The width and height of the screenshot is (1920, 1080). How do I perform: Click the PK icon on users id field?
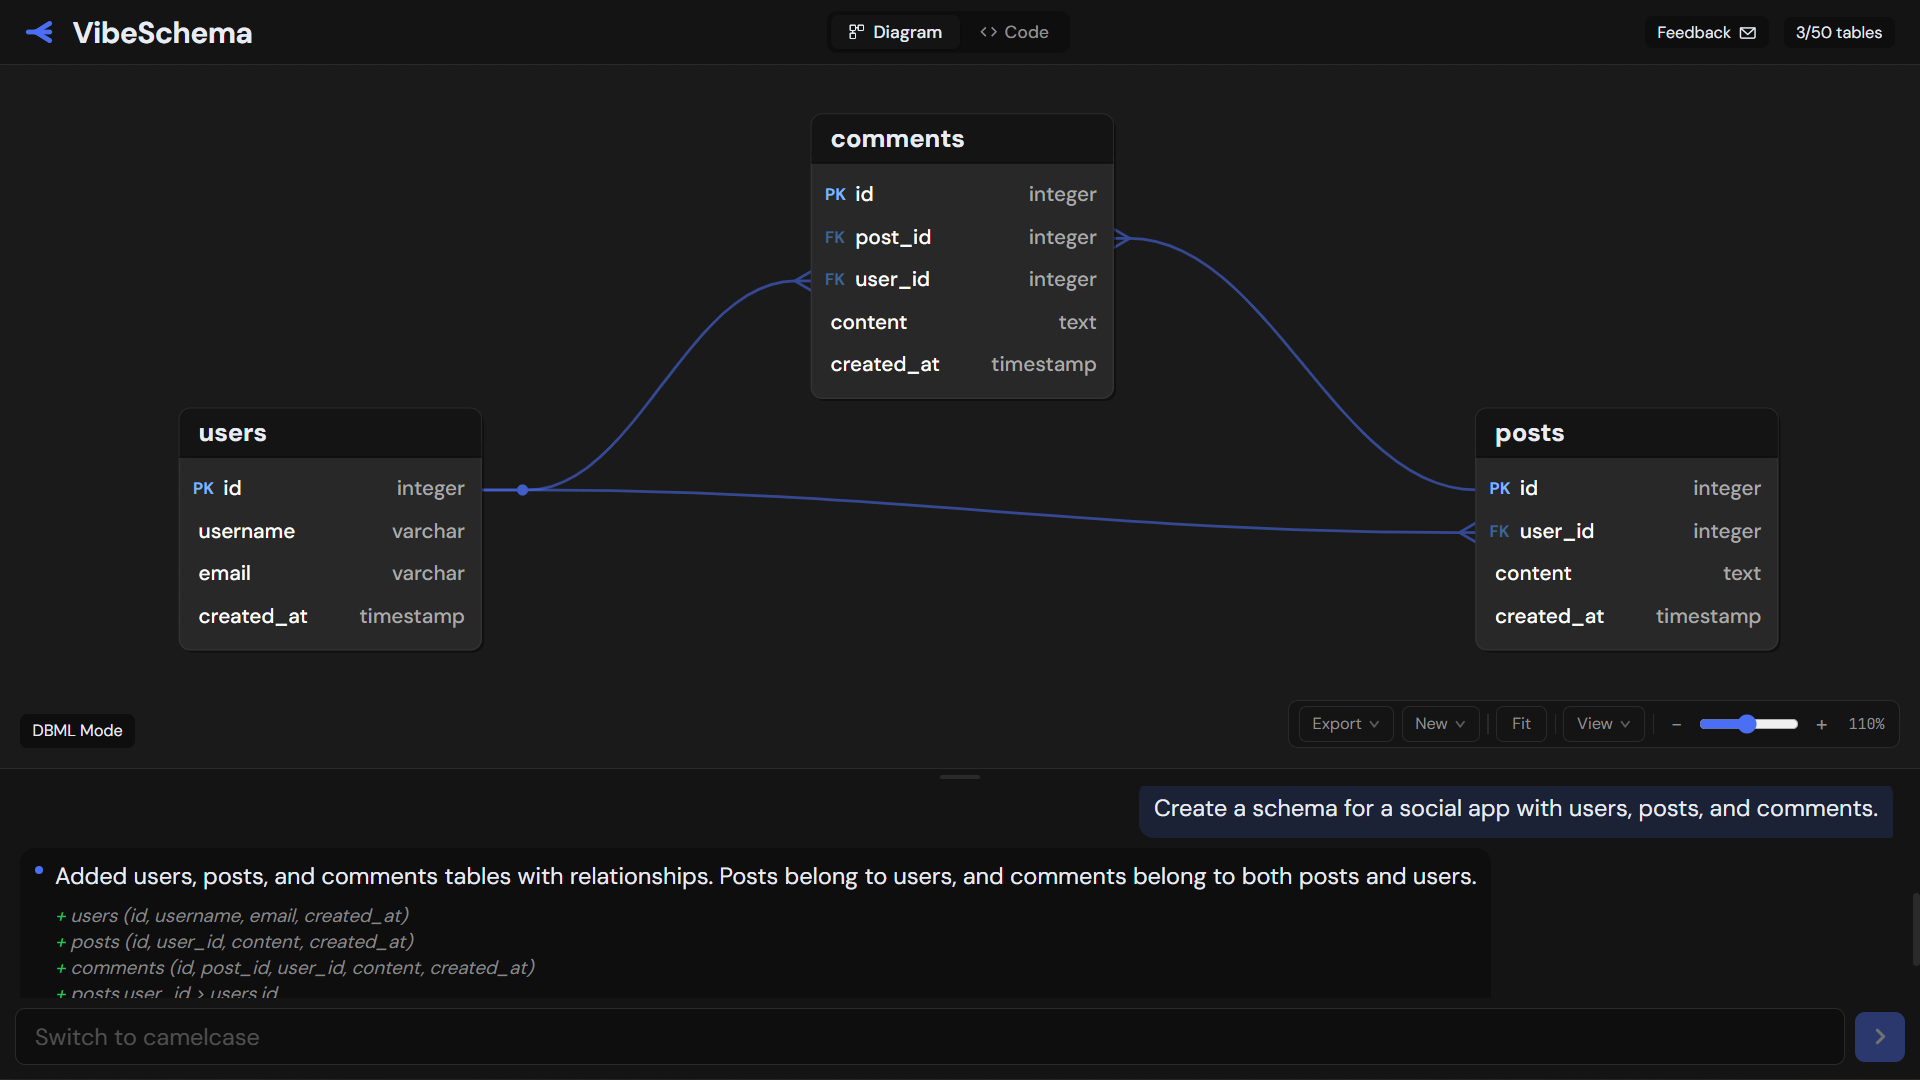click(203, 488)
